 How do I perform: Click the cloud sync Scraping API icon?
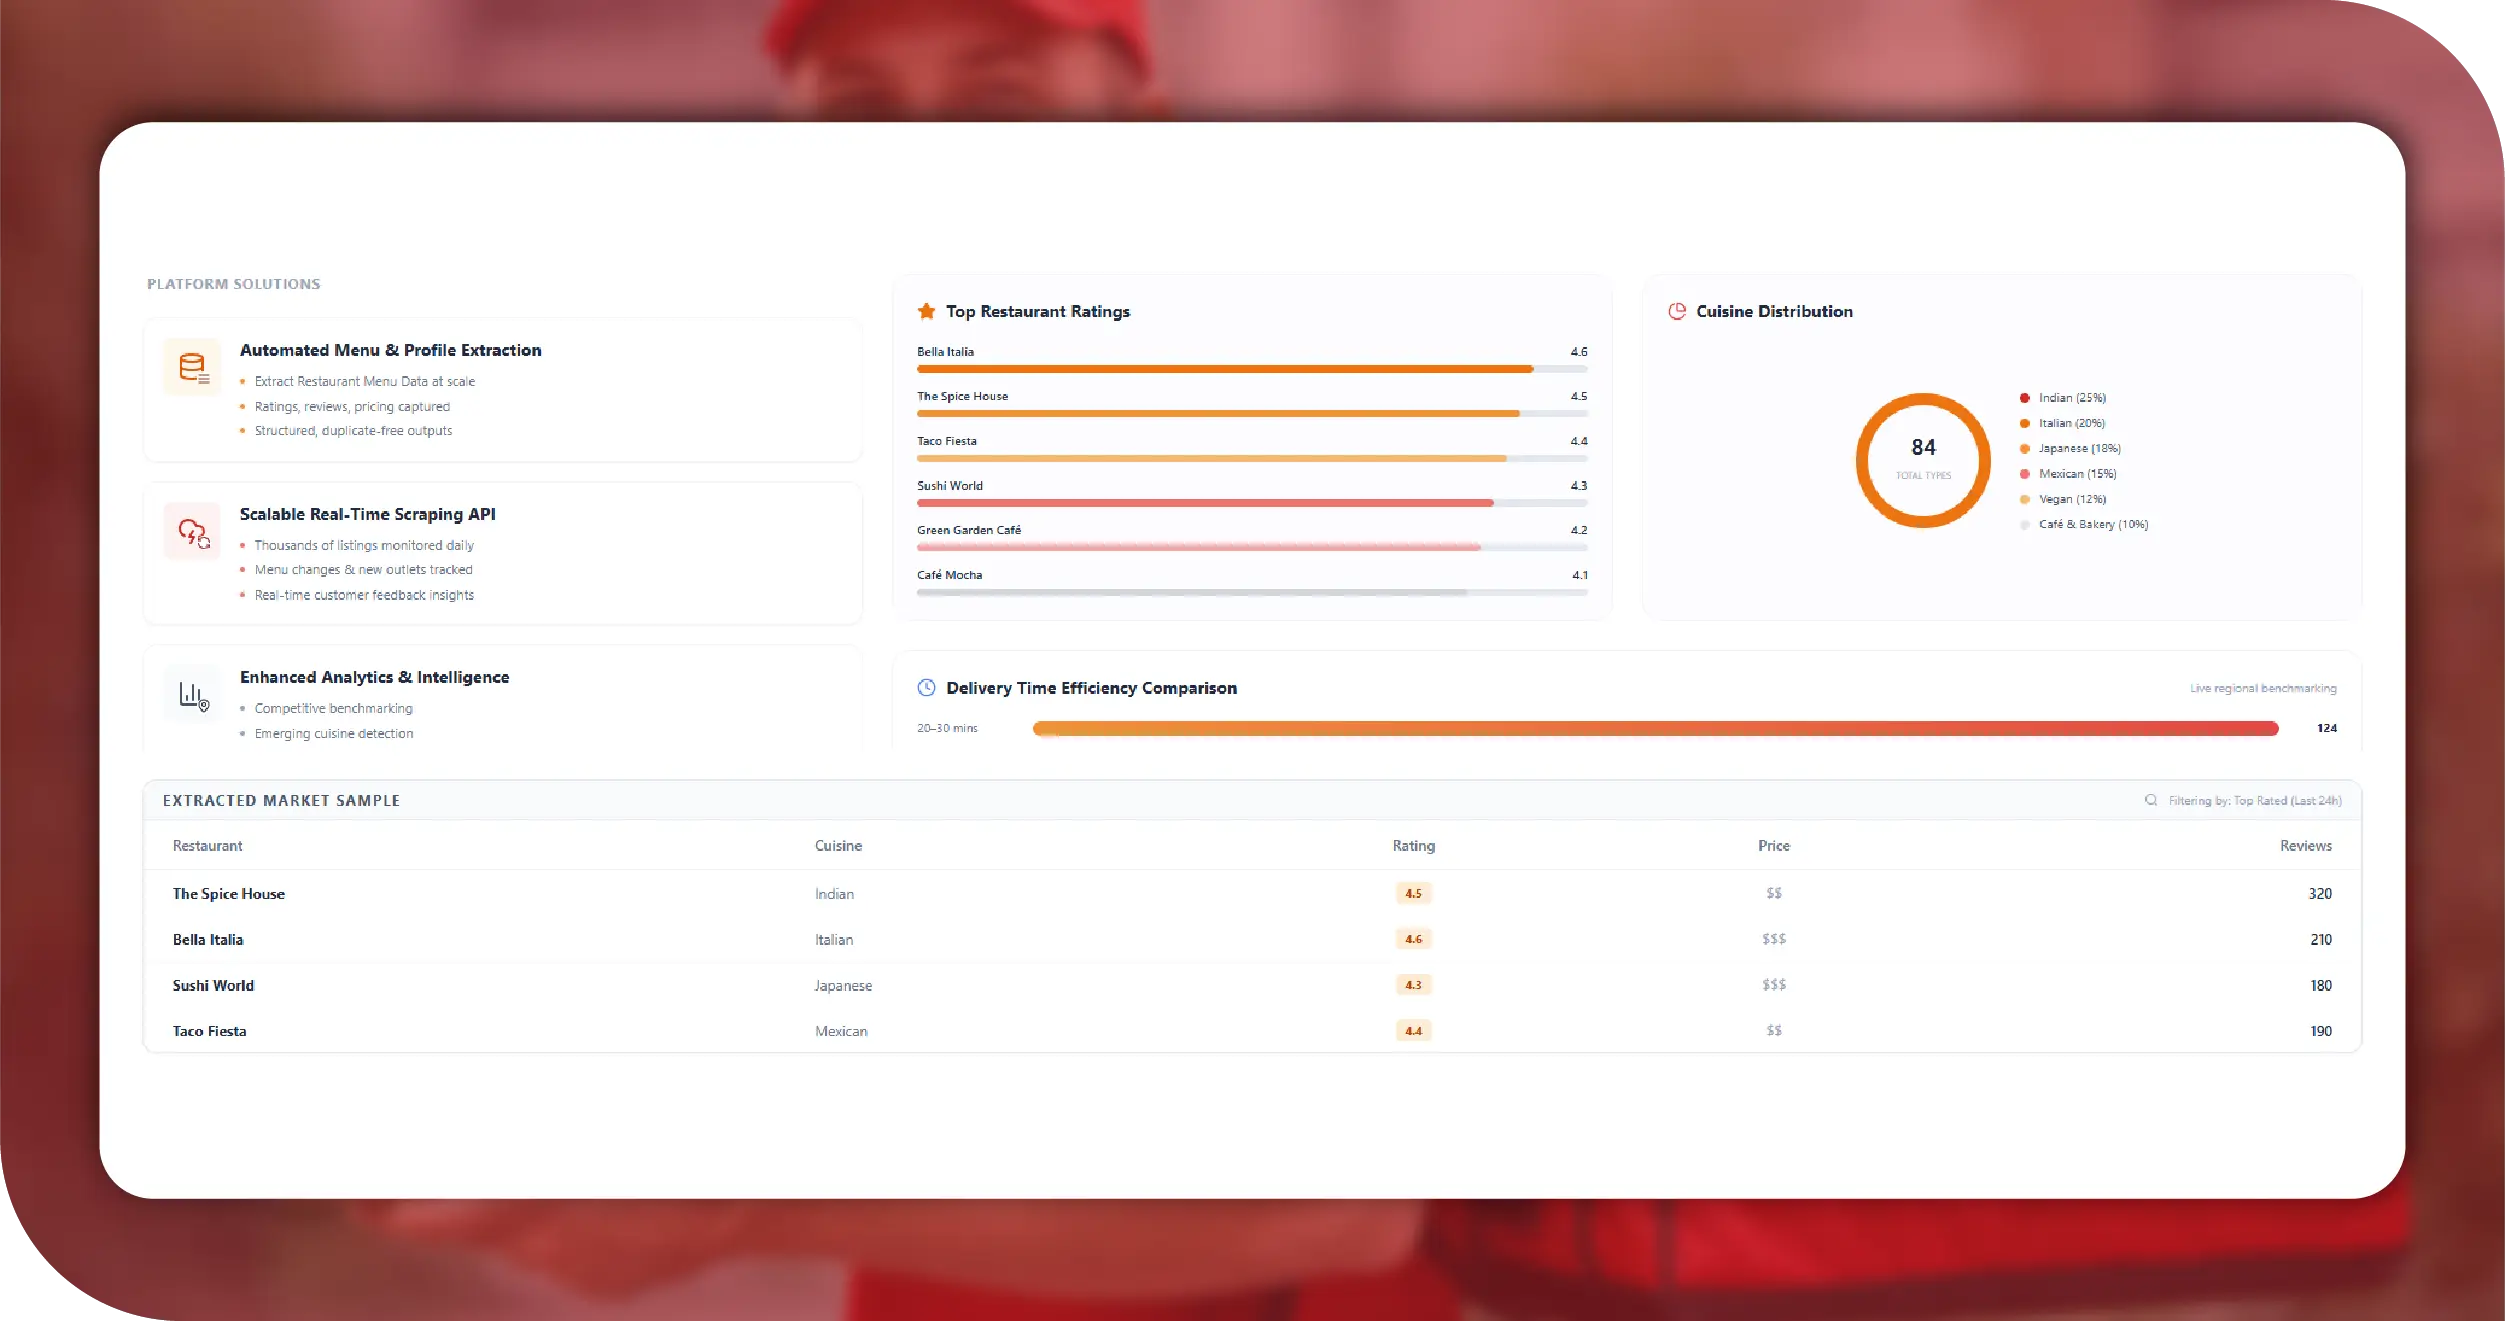(x=193, y=532)
